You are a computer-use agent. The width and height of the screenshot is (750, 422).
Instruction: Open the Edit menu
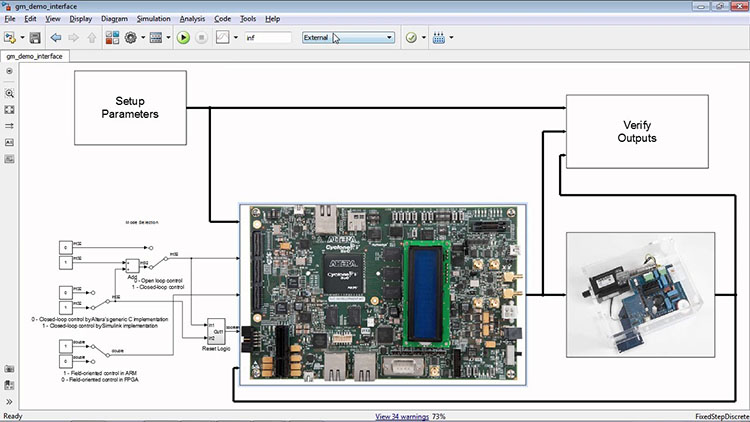30,19
